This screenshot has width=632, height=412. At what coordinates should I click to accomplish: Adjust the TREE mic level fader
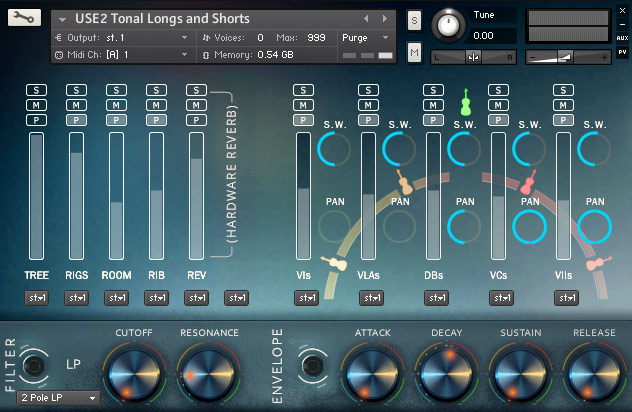coord(36,196)
